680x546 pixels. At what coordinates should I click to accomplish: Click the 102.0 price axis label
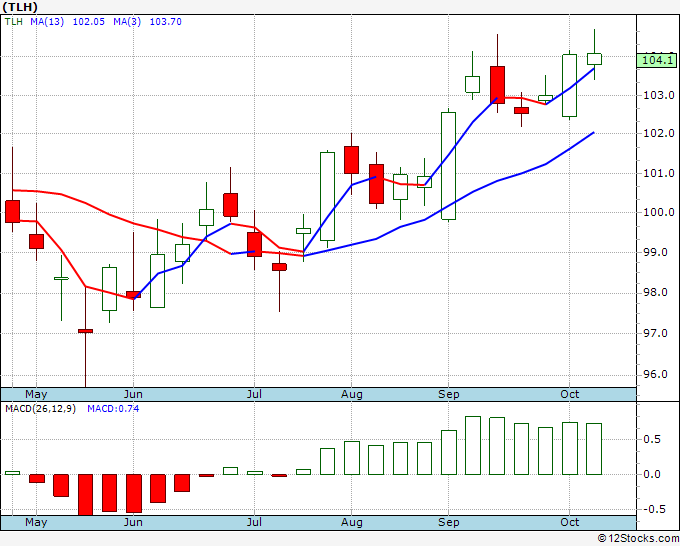[658, 133]
